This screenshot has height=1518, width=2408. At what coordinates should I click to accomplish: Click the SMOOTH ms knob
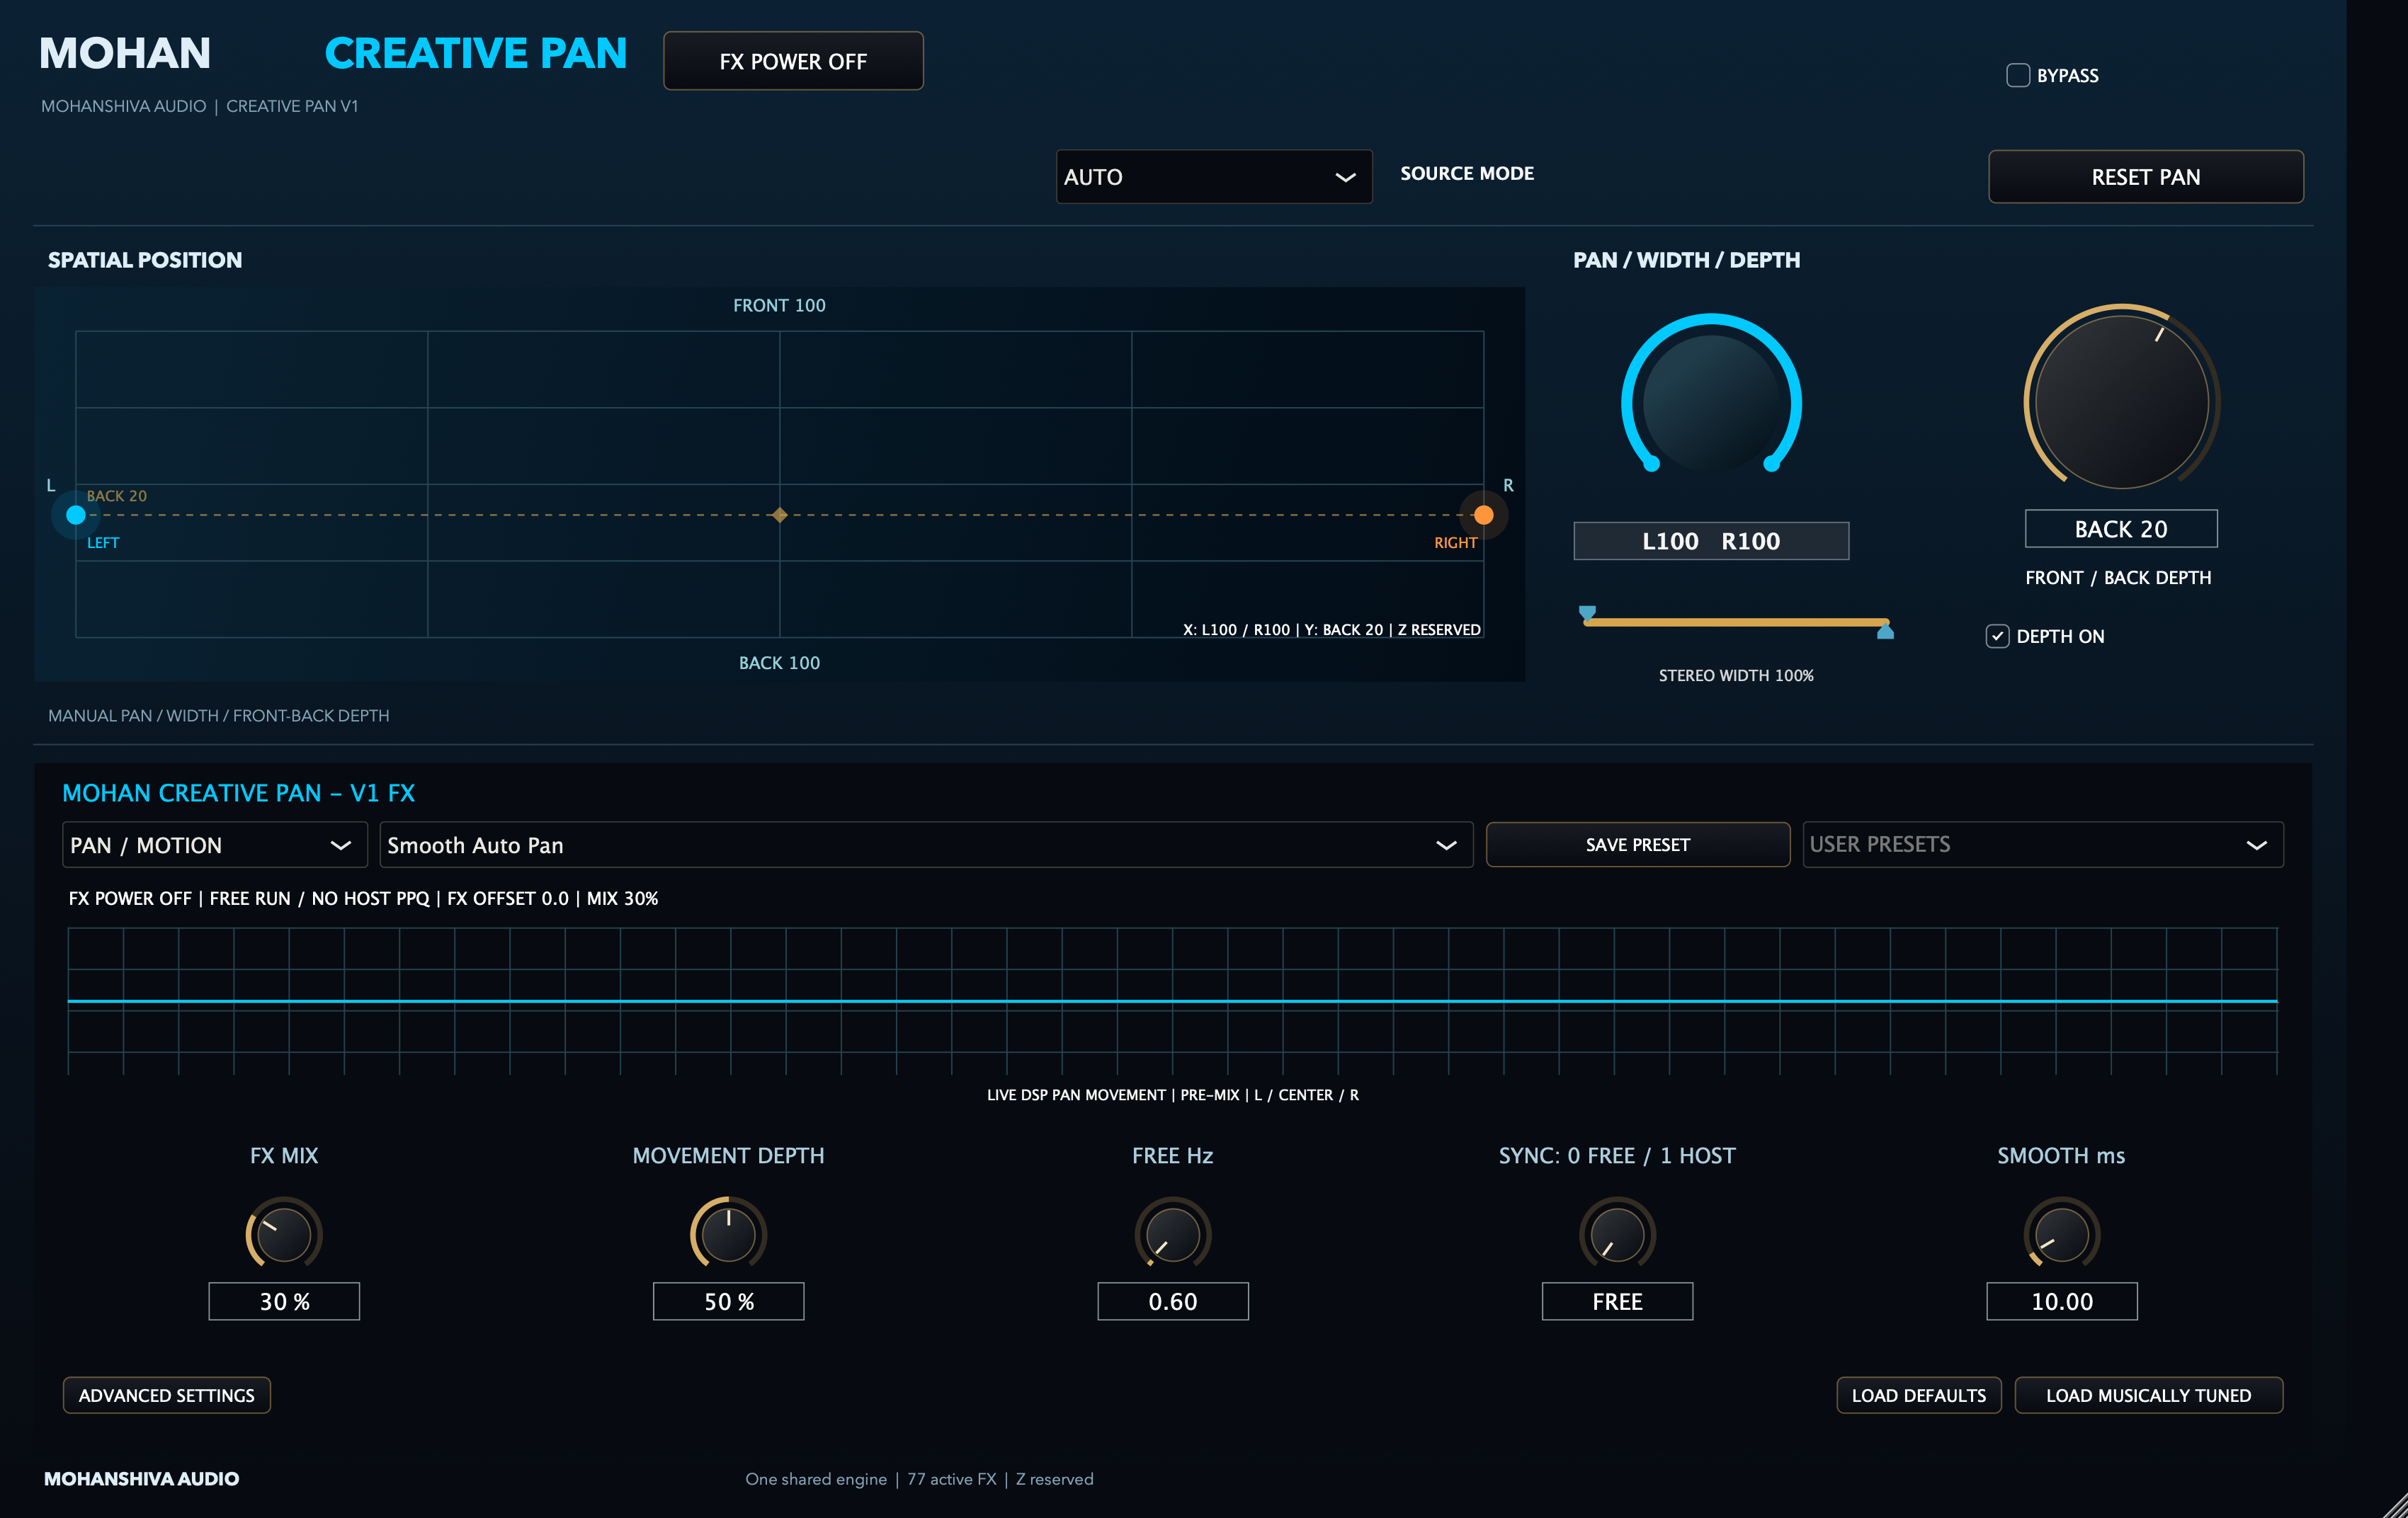2061,1234
